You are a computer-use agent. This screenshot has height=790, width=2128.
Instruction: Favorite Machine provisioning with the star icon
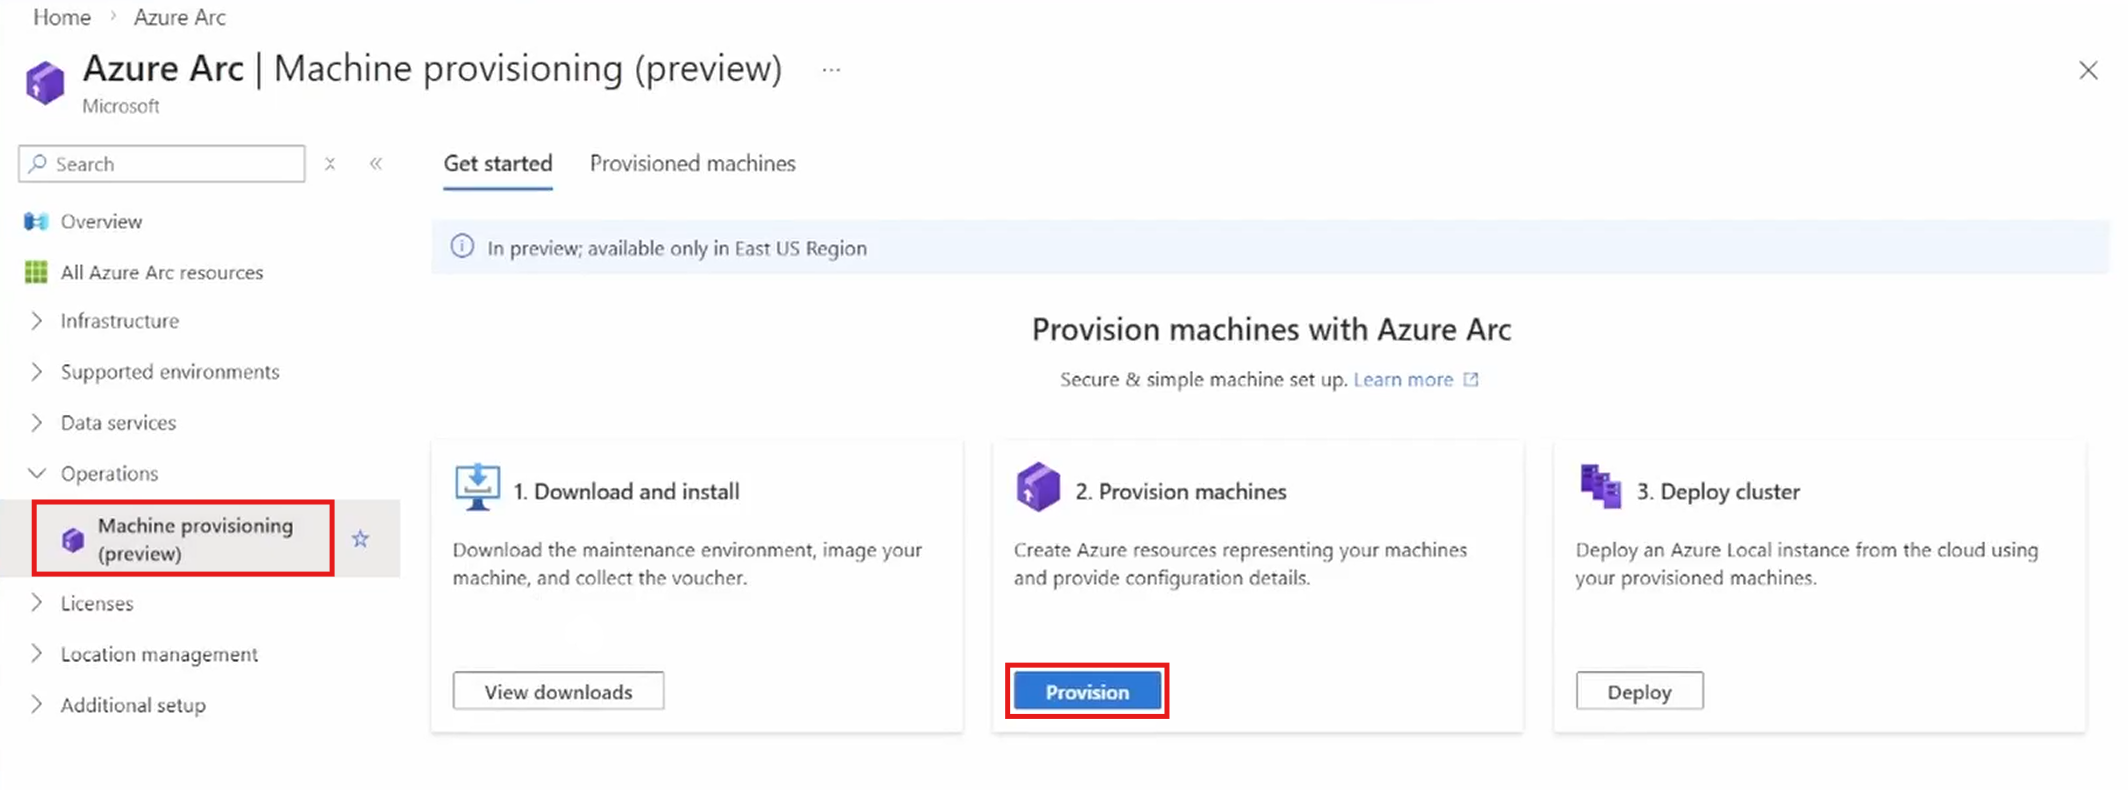coord(361,539)
